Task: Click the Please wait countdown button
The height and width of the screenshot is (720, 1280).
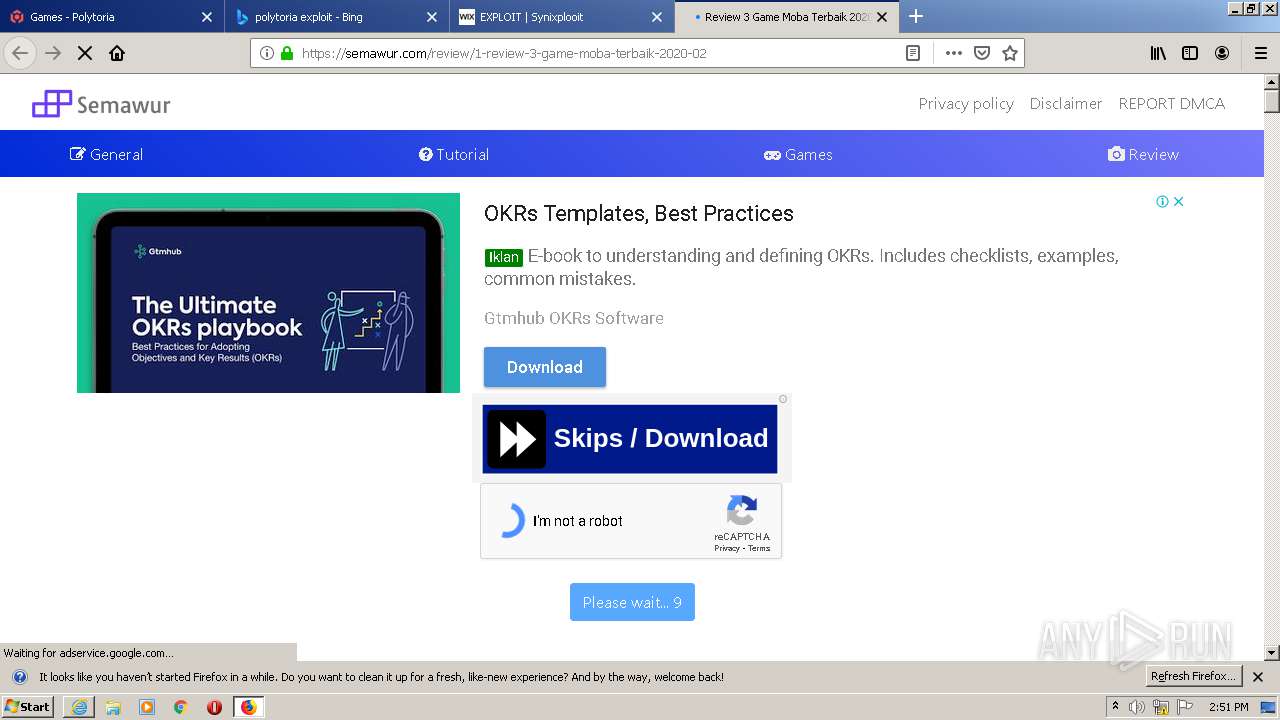Action: (x=632, y=602)
